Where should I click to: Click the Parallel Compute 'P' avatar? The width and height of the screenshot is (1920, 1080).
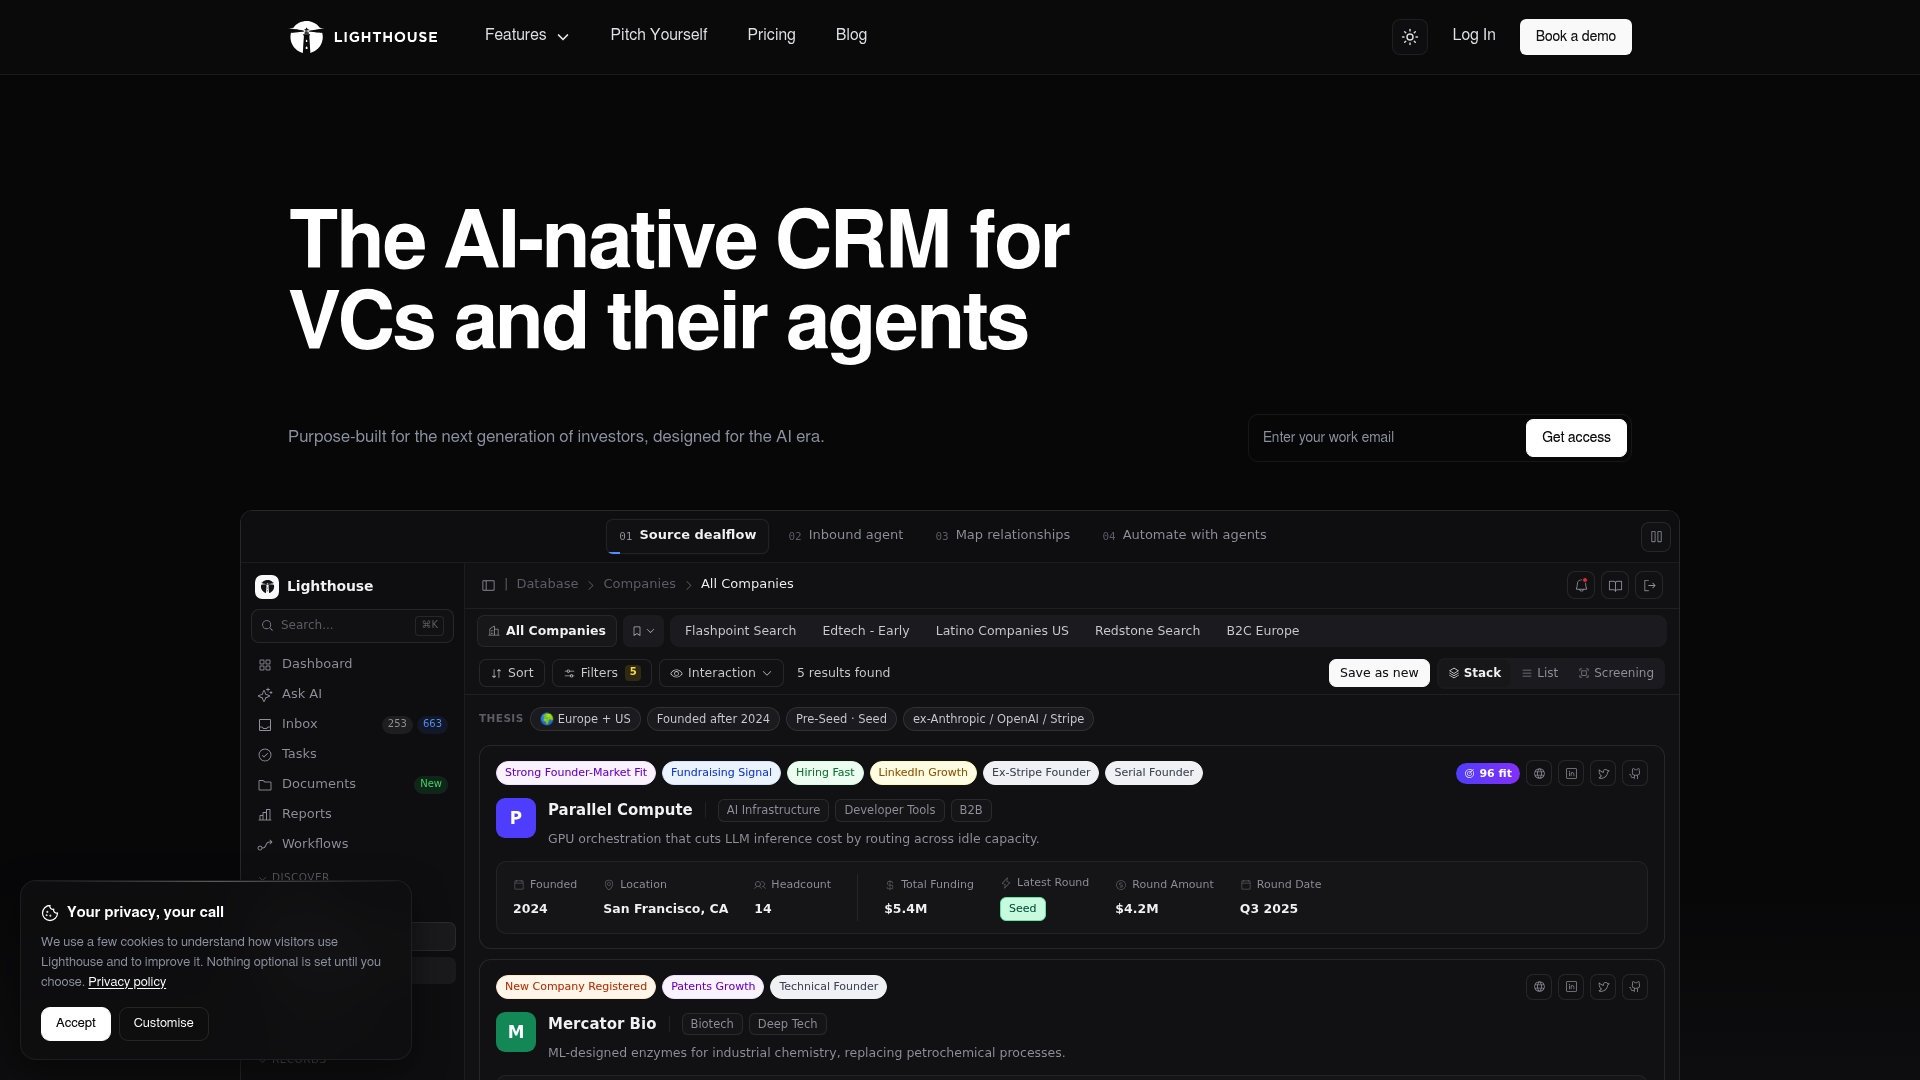516,818
